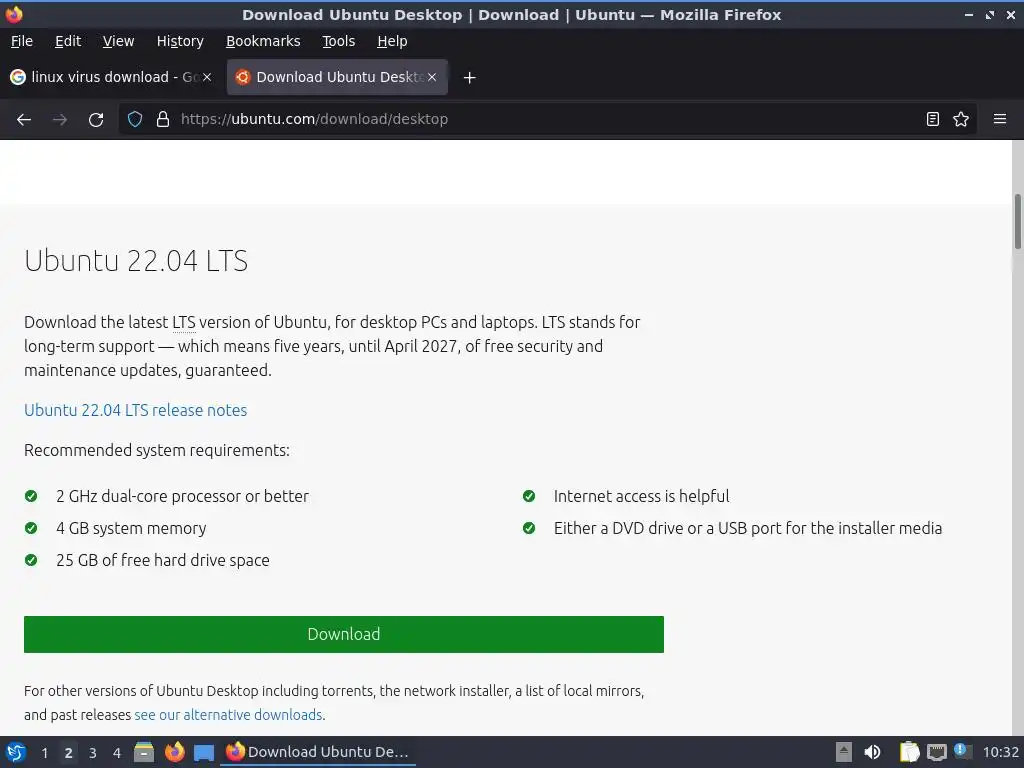Image resolution: width=1024 pixels, height=768 pixels.
Task: Toggle reader view icon
Action: pos(933,119)
